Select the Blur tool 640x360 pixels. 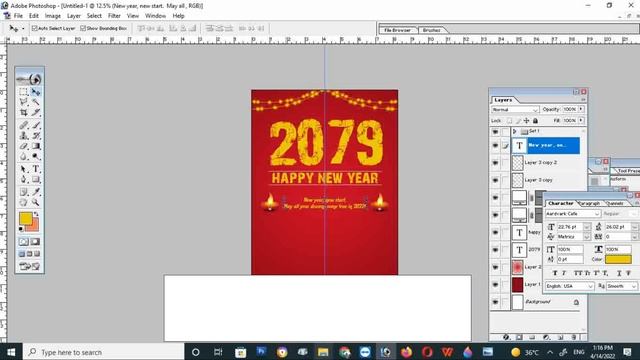[x=24, y=156]
